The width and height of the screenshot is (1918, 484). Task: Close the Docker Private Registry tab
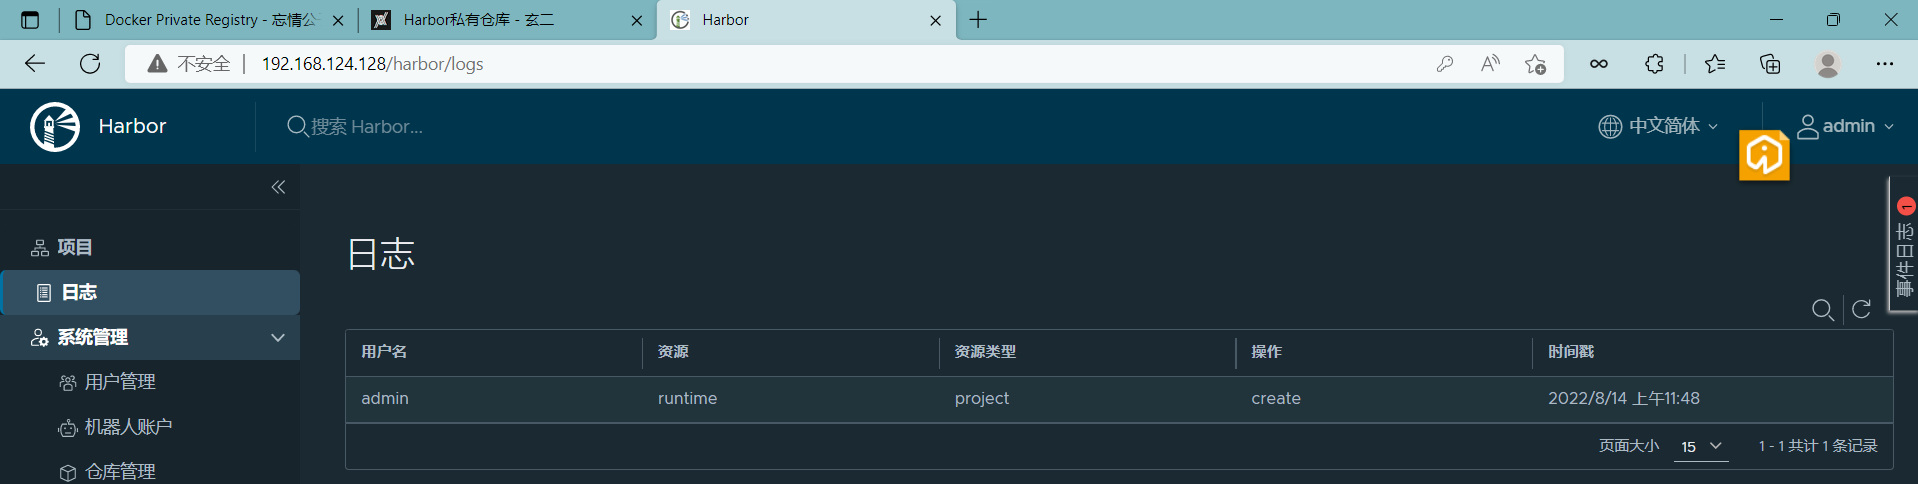point(338,20)
